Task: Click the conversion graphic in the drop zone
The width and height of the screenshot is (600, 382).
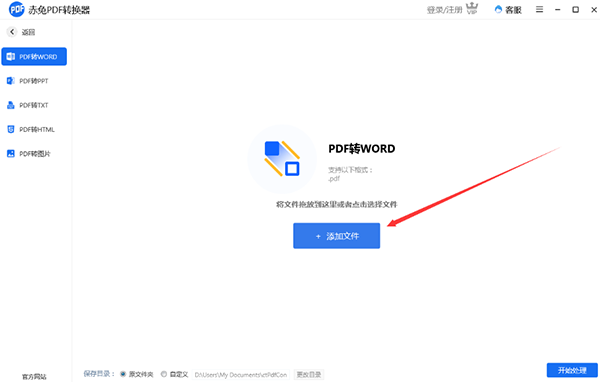Action: 282,158
